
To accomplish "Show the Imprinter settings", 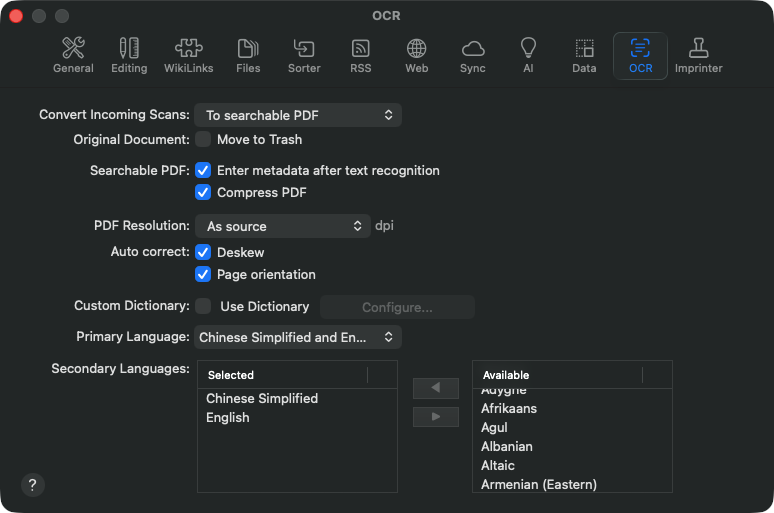I will [698, 55].
